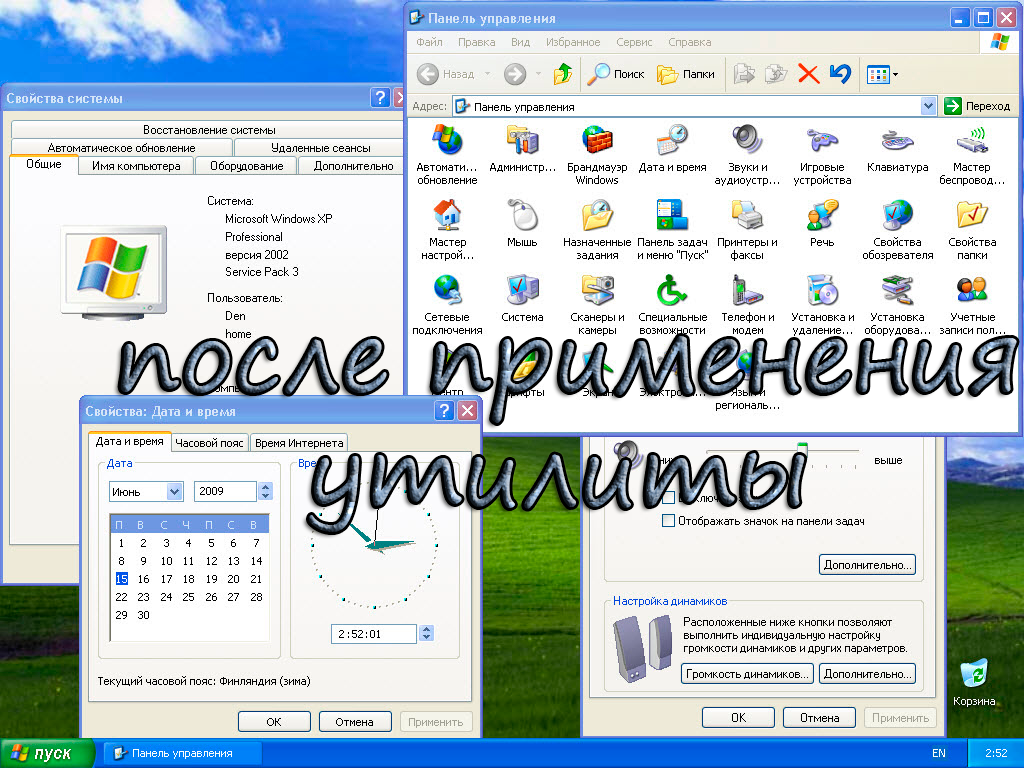
Task: Click Отмена in the sound properties dialog
Action: click(x=820, y=718)
